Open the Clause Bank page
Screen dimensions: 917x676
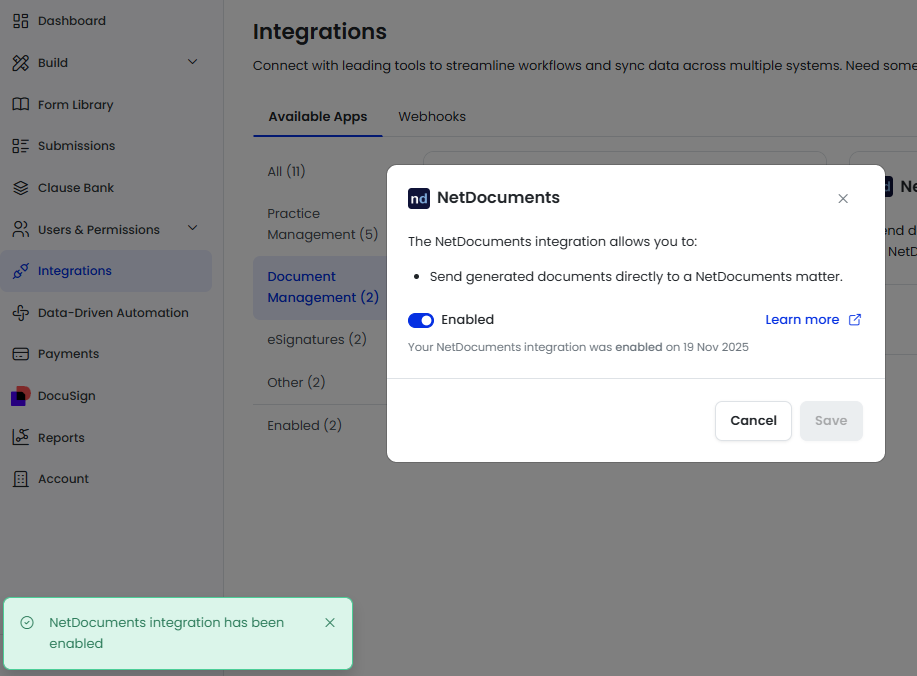coord(75,188)
